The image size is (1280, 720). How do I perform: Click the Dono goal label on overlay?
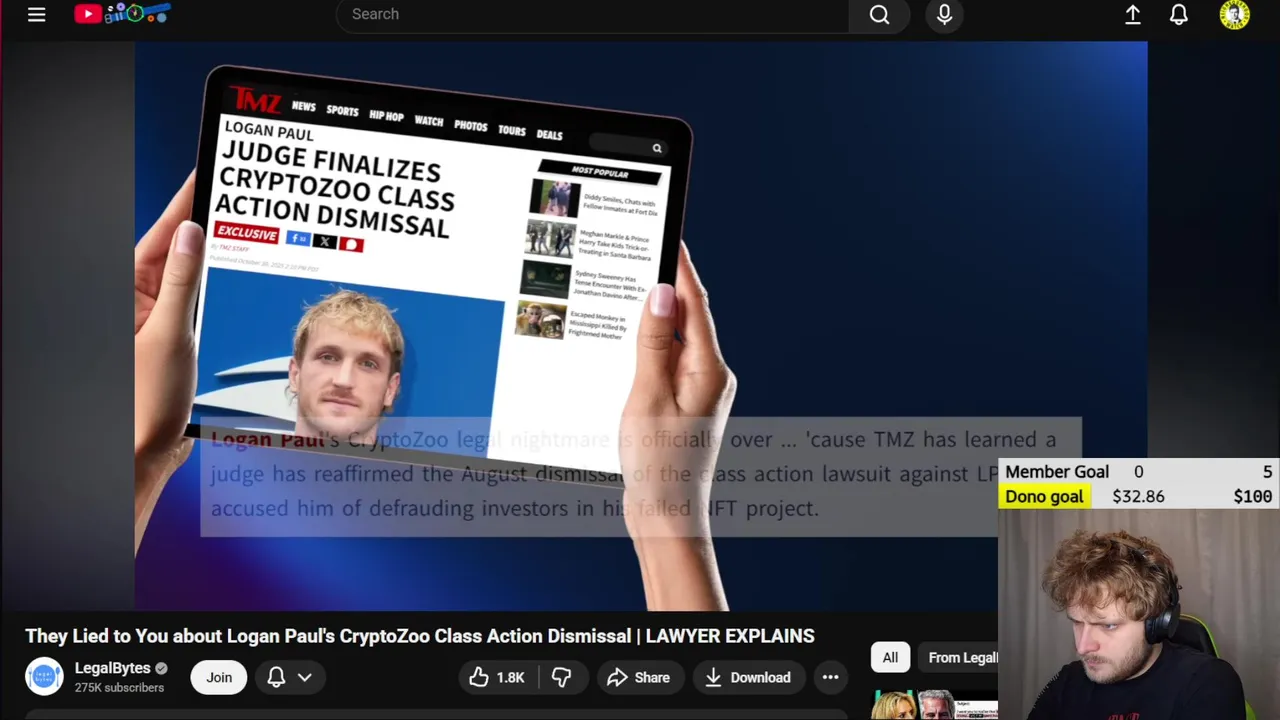point(1044,496)
